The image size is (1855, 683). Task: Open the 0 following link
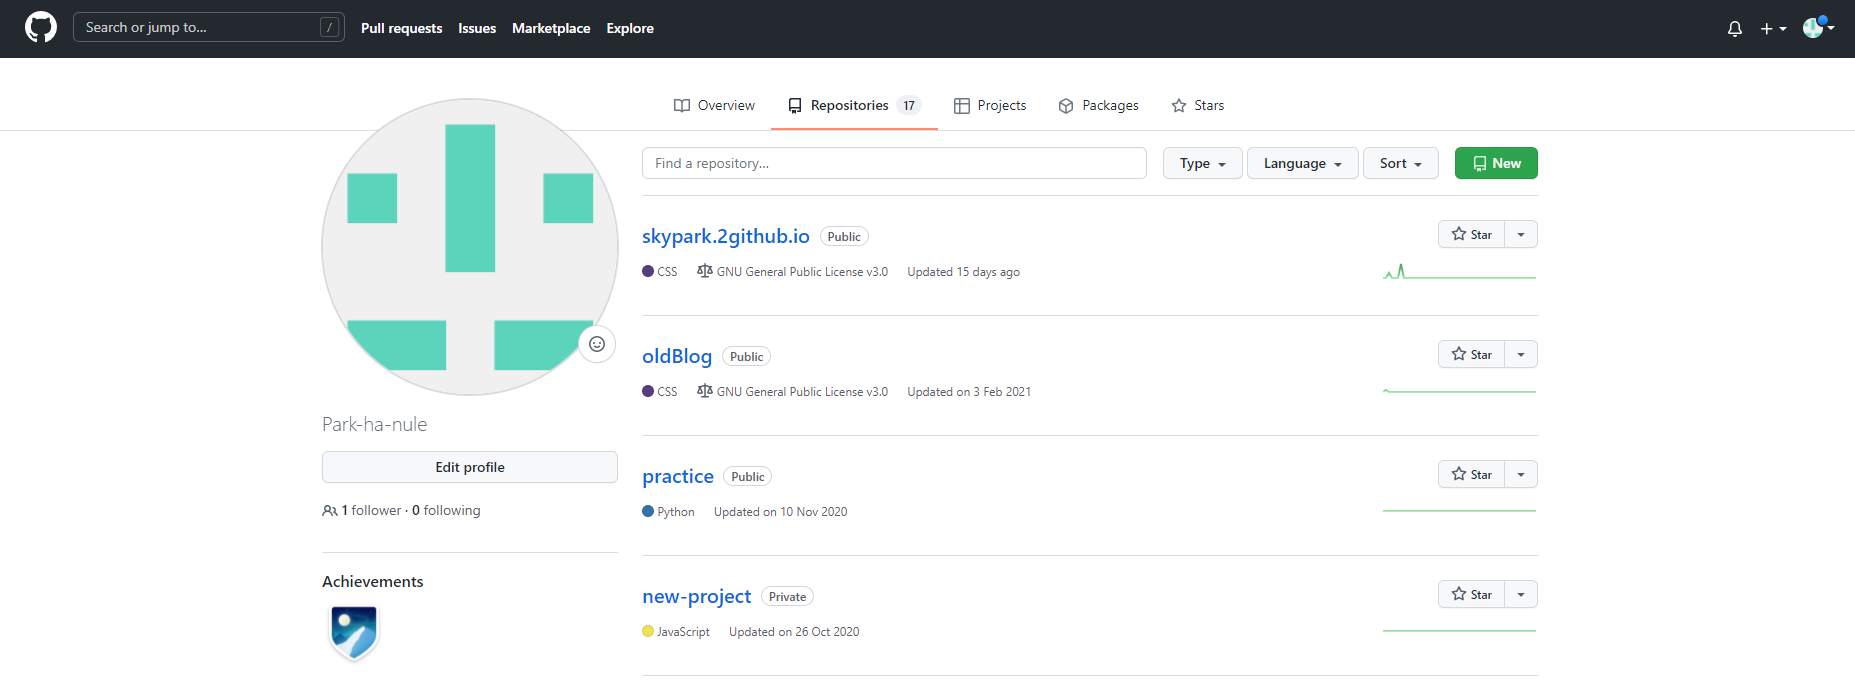coord(446,510)
